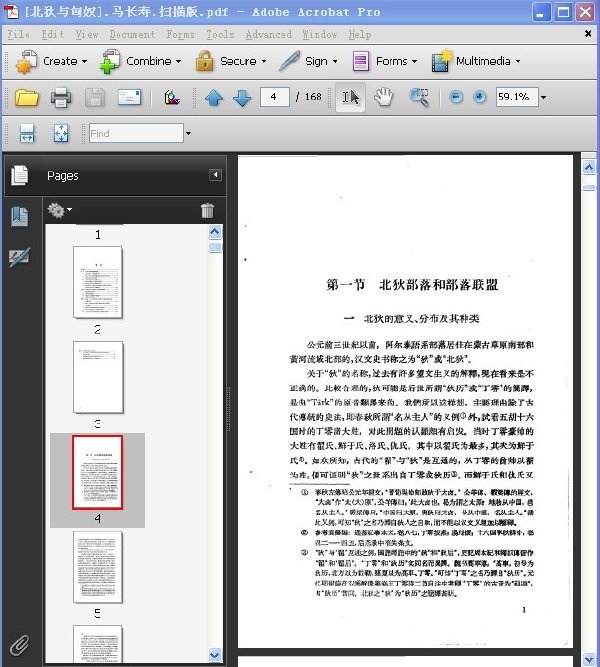The height and width of the screenshot is (667, 600).
Task: Go to next page with down arrow
Action: point(242,98)
